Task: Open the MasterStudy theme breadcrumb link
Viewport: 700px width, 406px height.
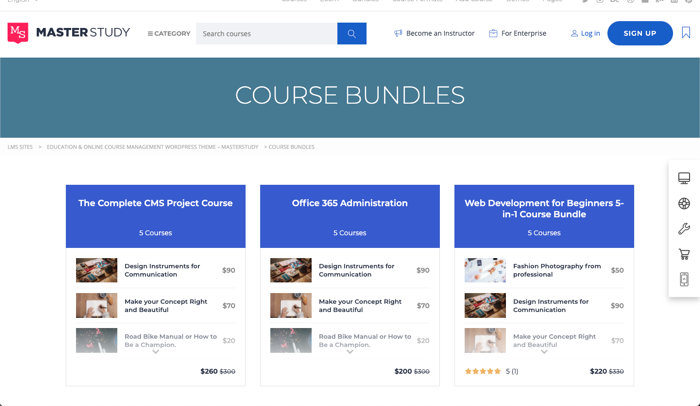Action: (x=153, y=147)
